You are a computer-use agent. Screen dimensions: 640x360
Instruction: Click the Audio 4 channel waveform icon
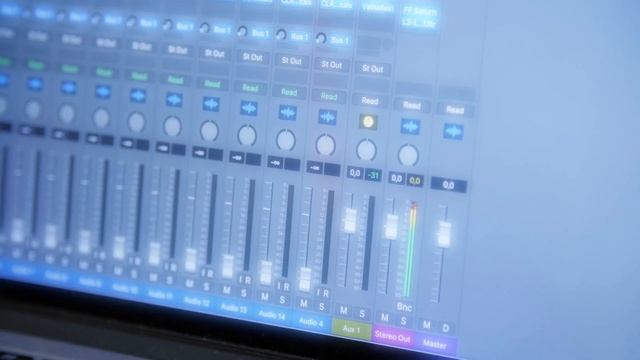click(327, 117)
